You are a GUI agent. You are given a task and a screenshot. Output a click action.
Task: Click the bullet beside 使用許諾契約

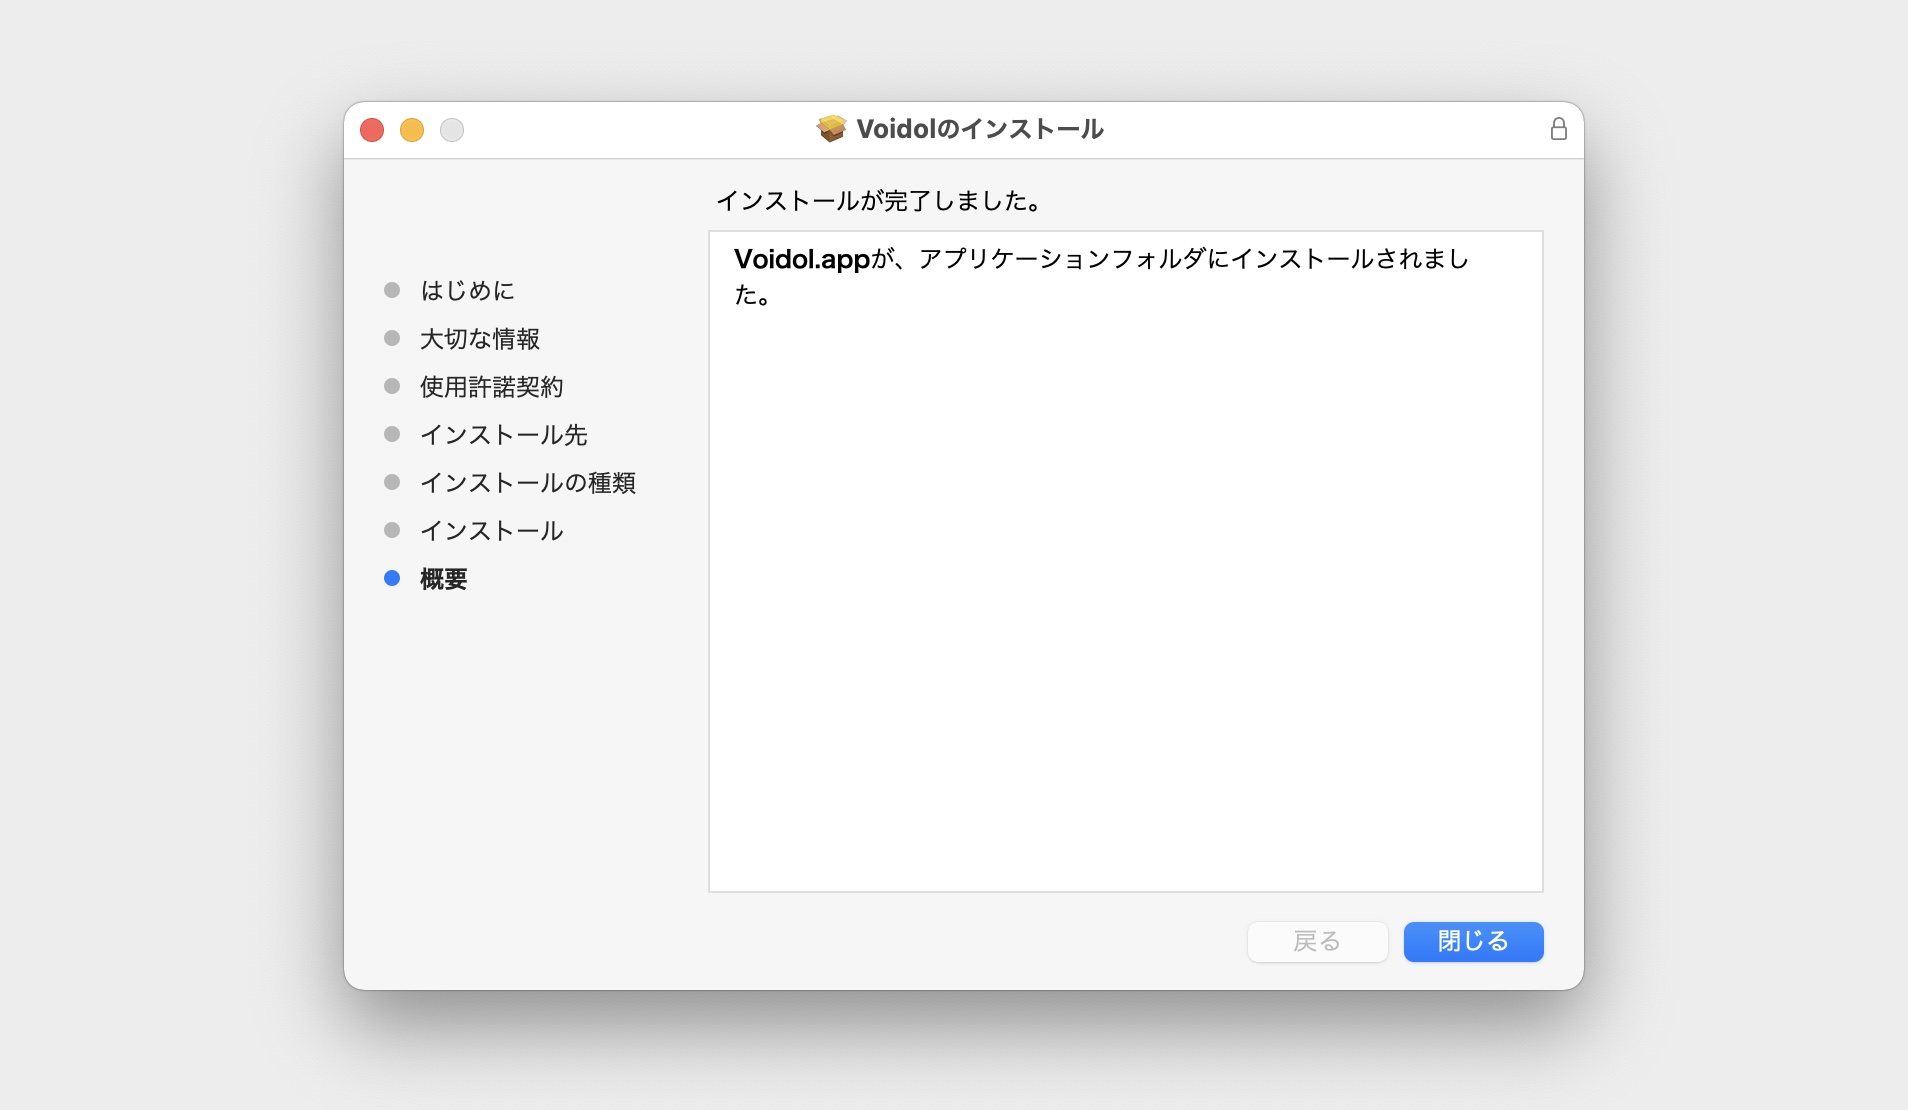click(391, 386)
